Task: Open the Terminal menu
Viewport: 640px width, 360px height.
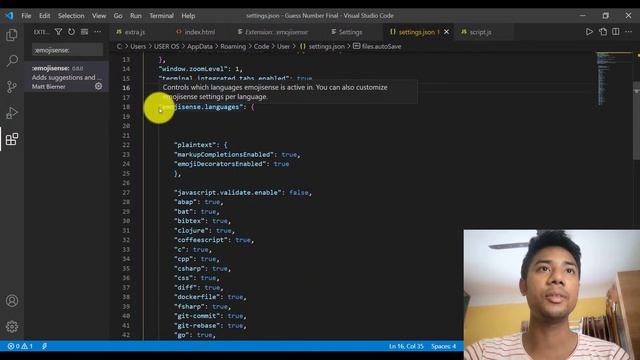Action: point(161,16)
